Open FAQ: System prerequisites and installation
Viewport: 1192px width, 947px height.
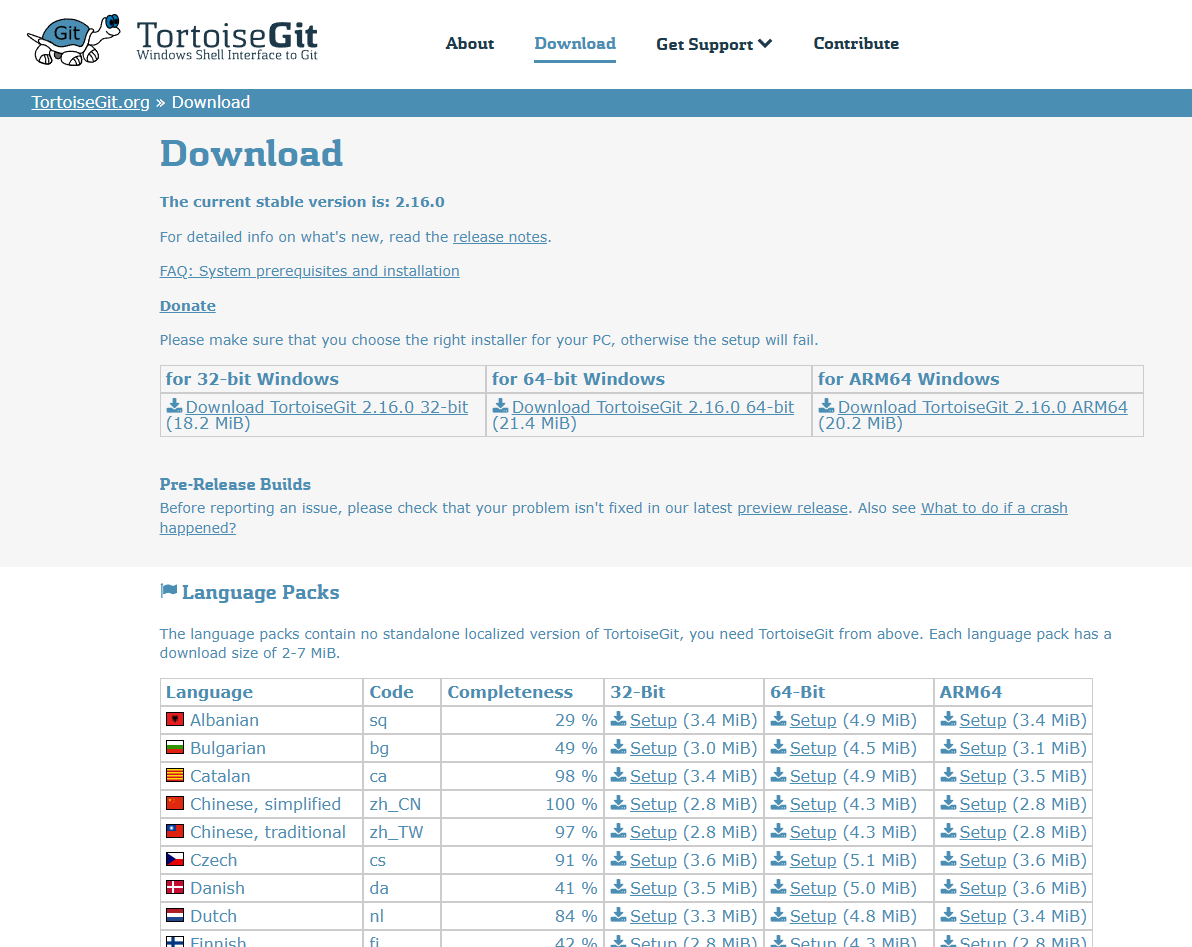309,271
